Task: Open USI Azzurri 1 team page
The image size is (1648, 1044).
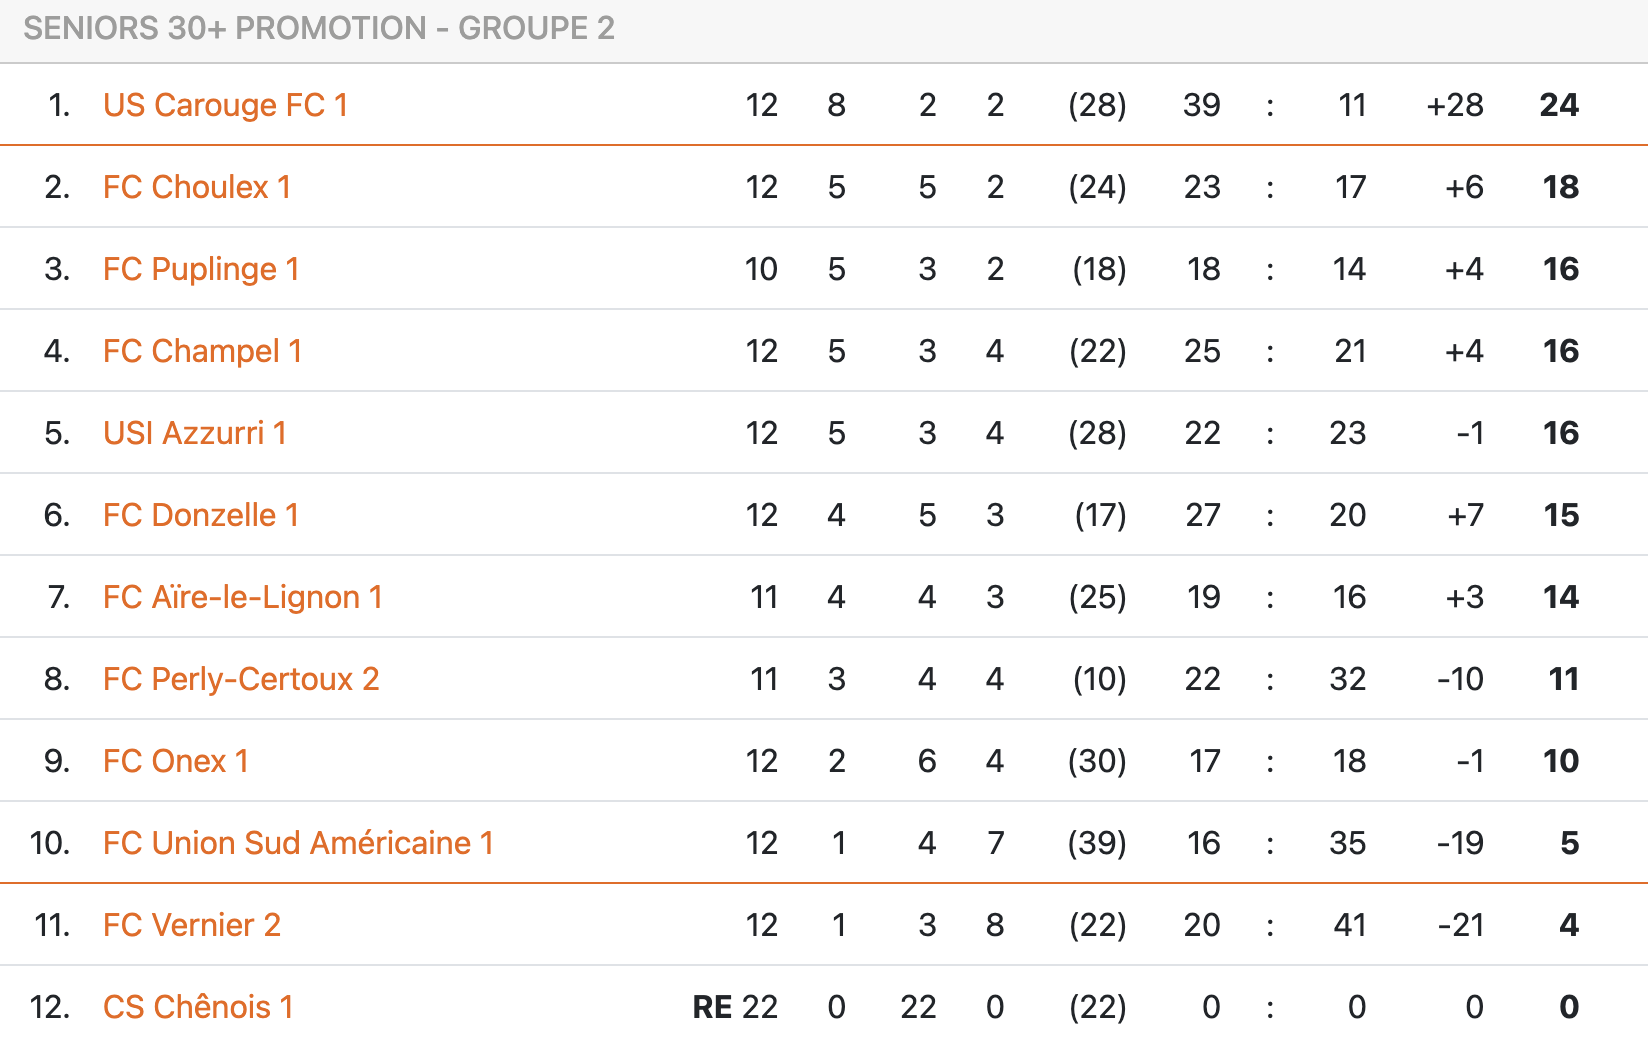Action: tap(195, 433)
